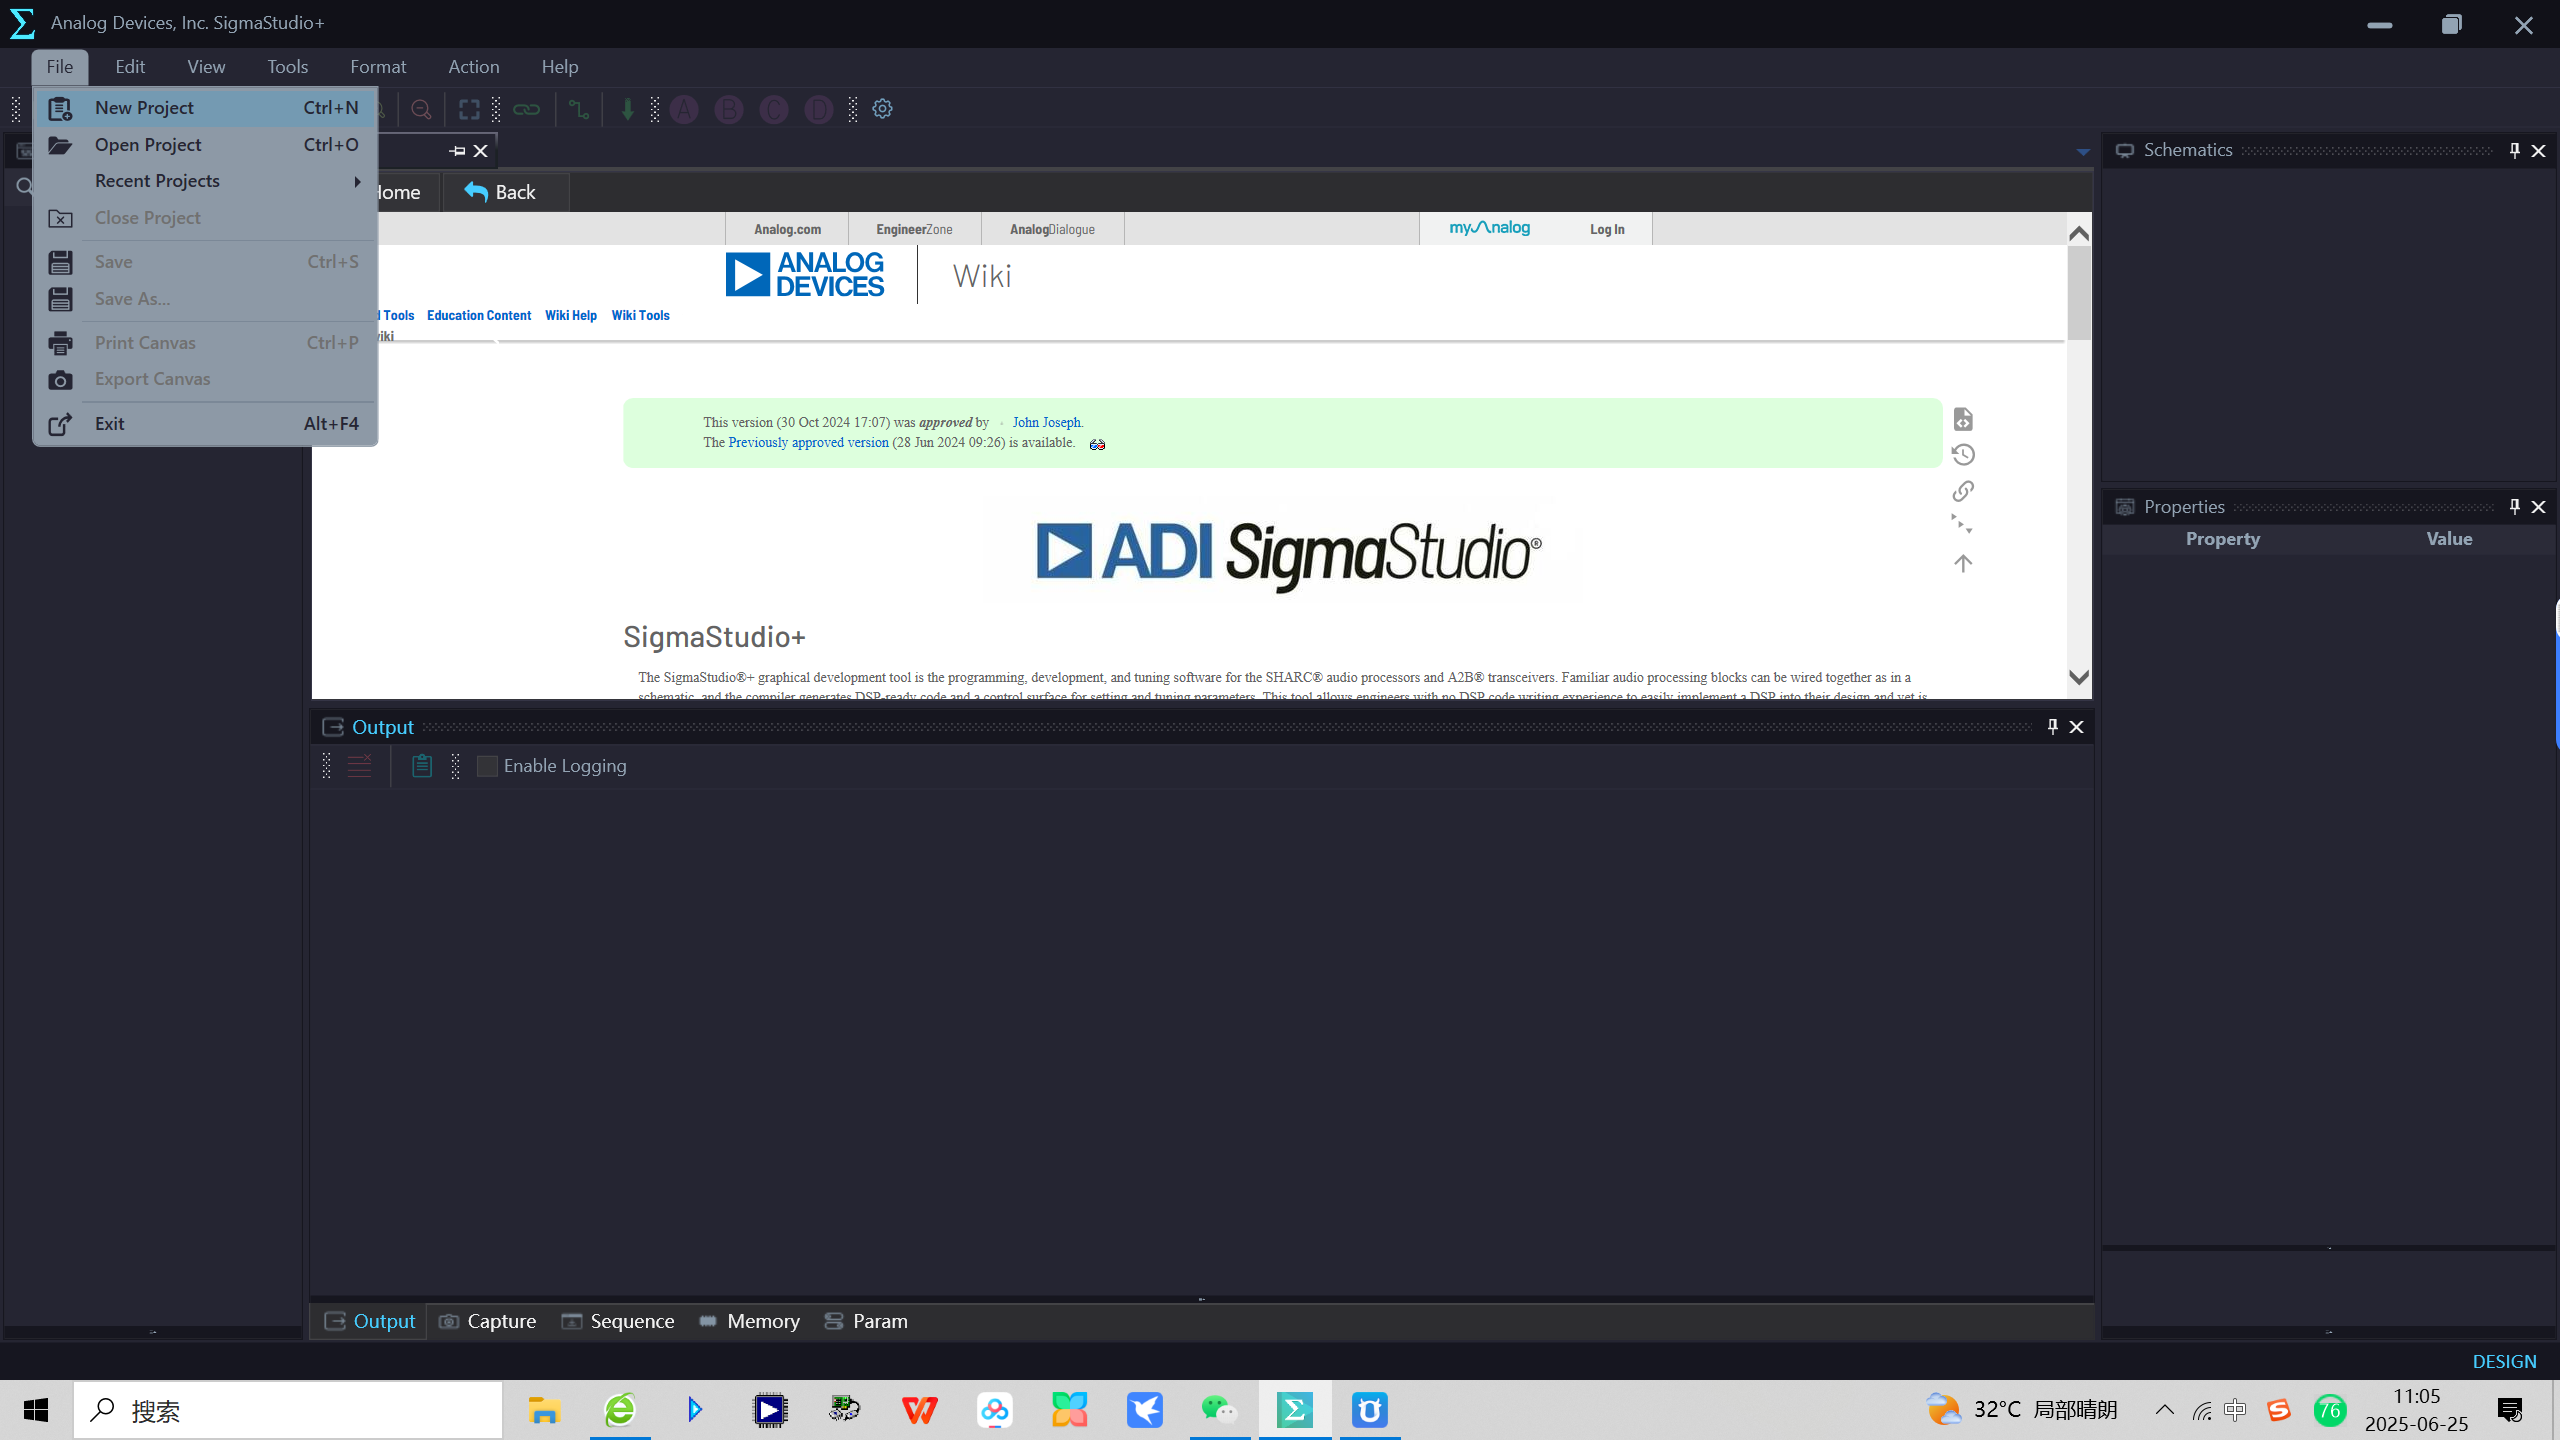Click the wiki scrollbar down arrow
Viewport: 2560px width, 1440px height.
click(x=2079, y=677)
